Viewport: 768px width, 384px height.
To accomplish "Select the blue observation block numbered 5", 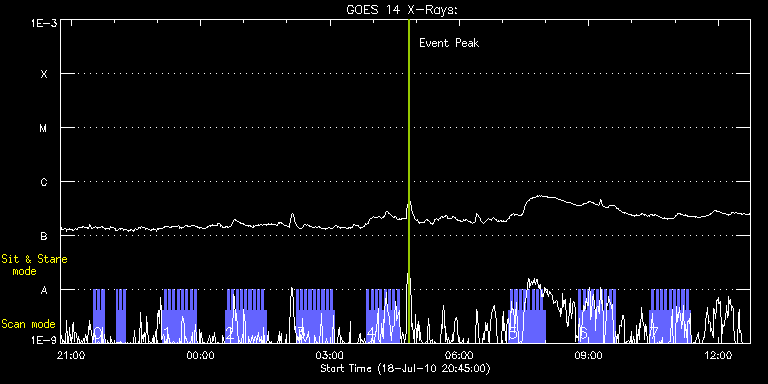I will tap(528, 316).
